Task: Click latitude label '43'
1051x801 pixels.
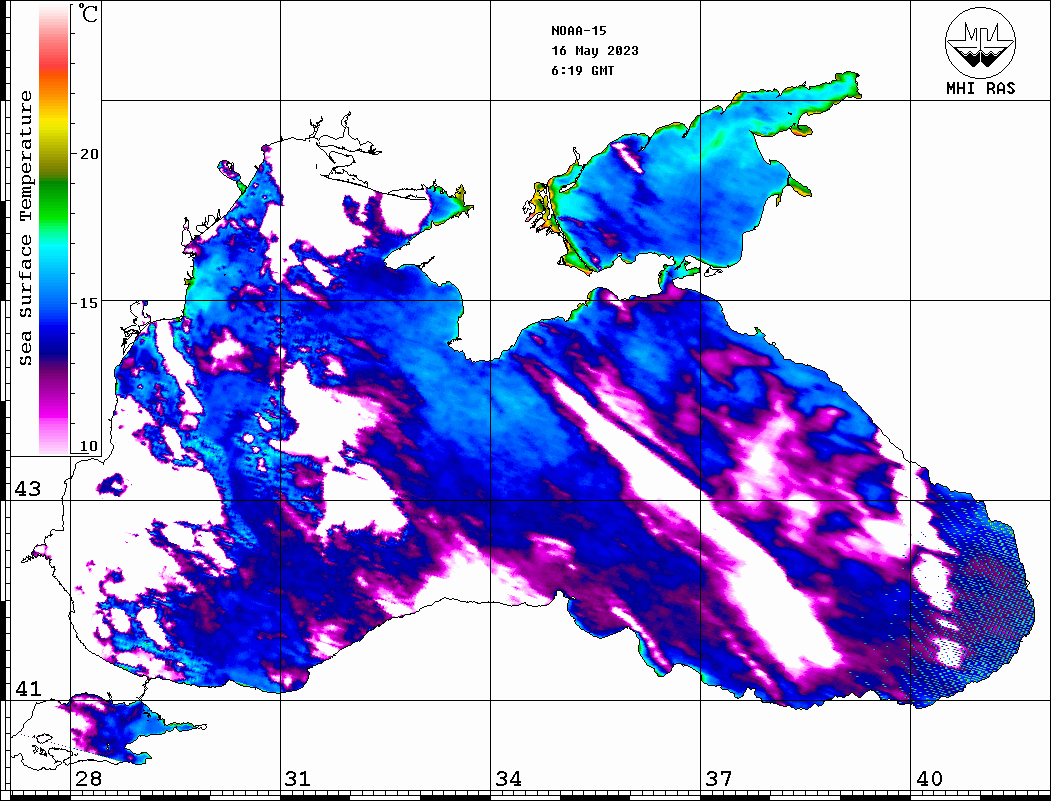Action: coord(28,489)
